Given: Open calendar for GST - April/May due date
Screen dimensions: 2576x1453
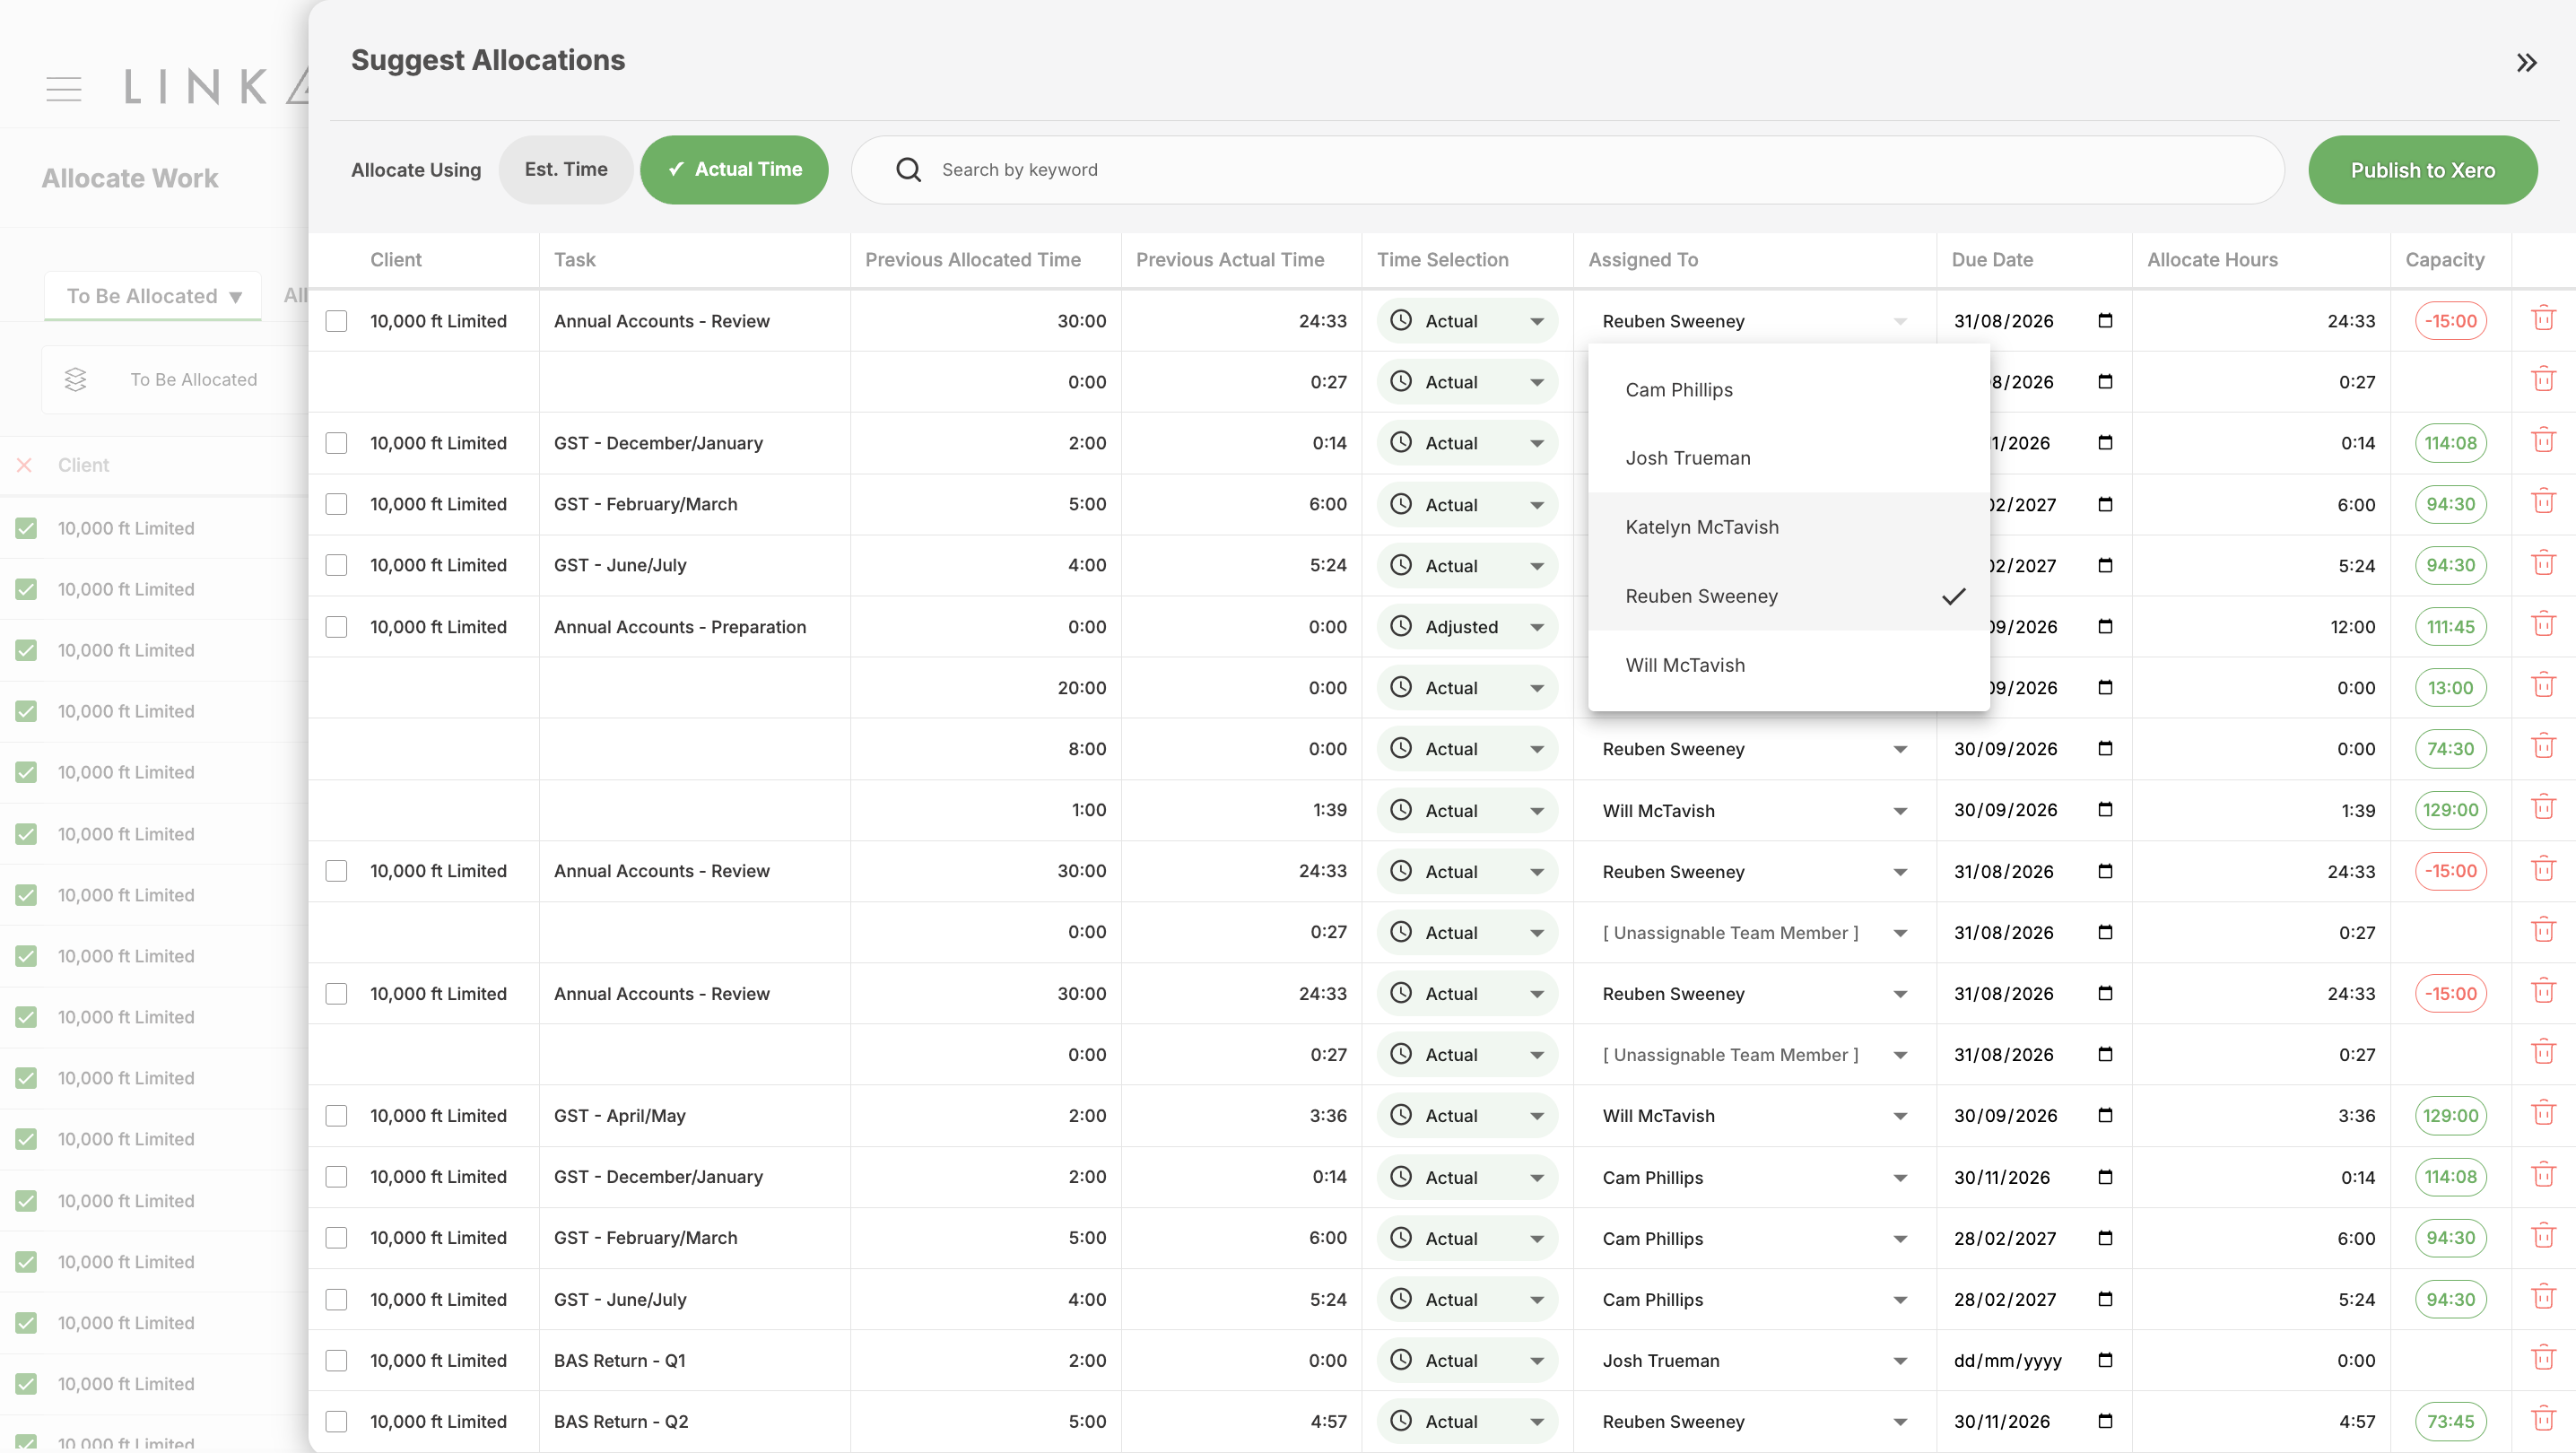Looking at the screenshot, I should pos(2105,1115).
